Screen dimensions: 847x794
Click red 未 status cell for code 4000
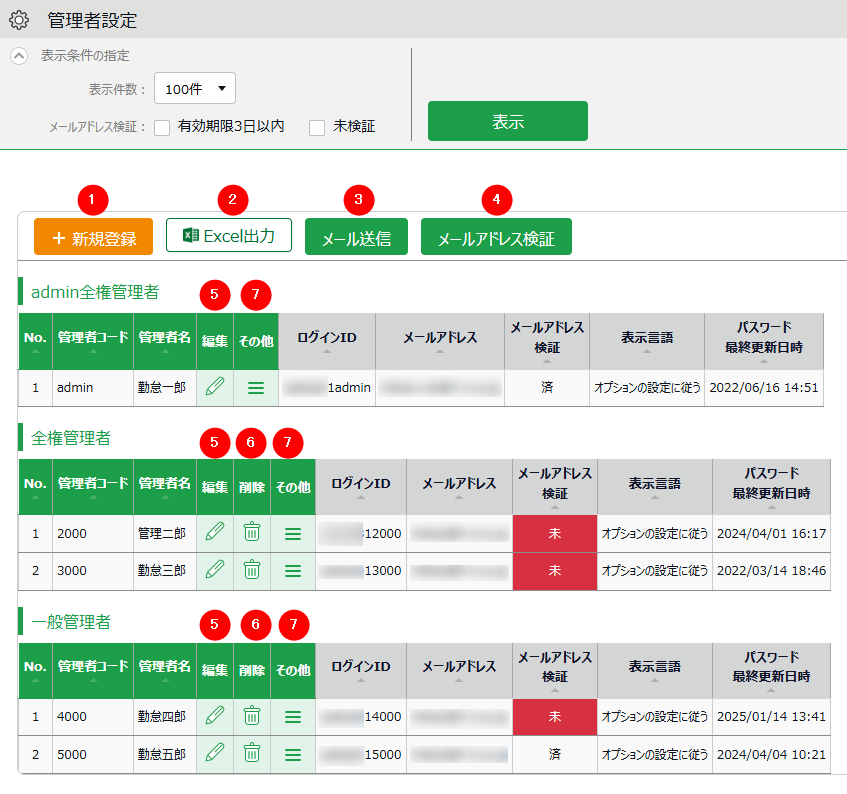pos(554,716)
